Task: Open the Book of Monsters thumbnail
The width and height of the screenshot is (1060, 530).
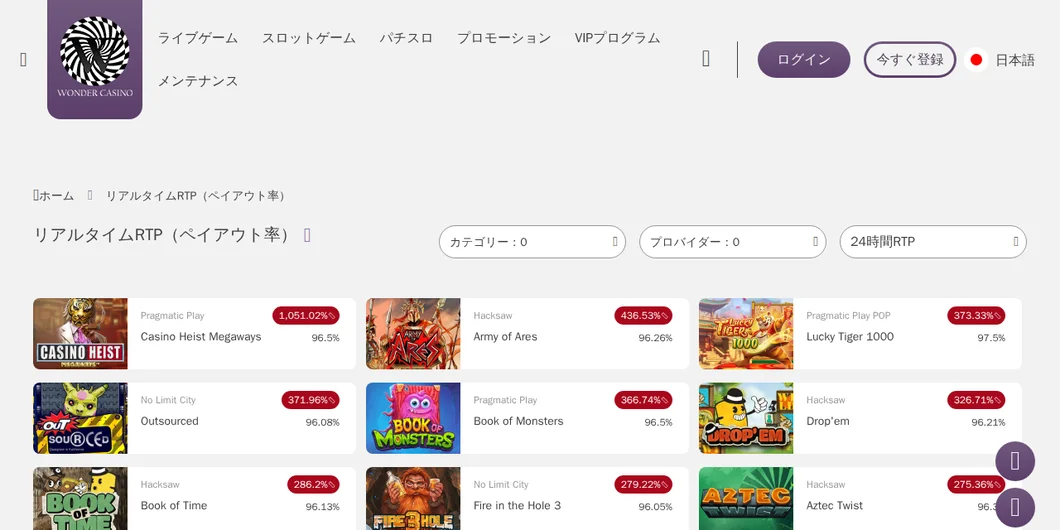Action: [x=413, y=418]
